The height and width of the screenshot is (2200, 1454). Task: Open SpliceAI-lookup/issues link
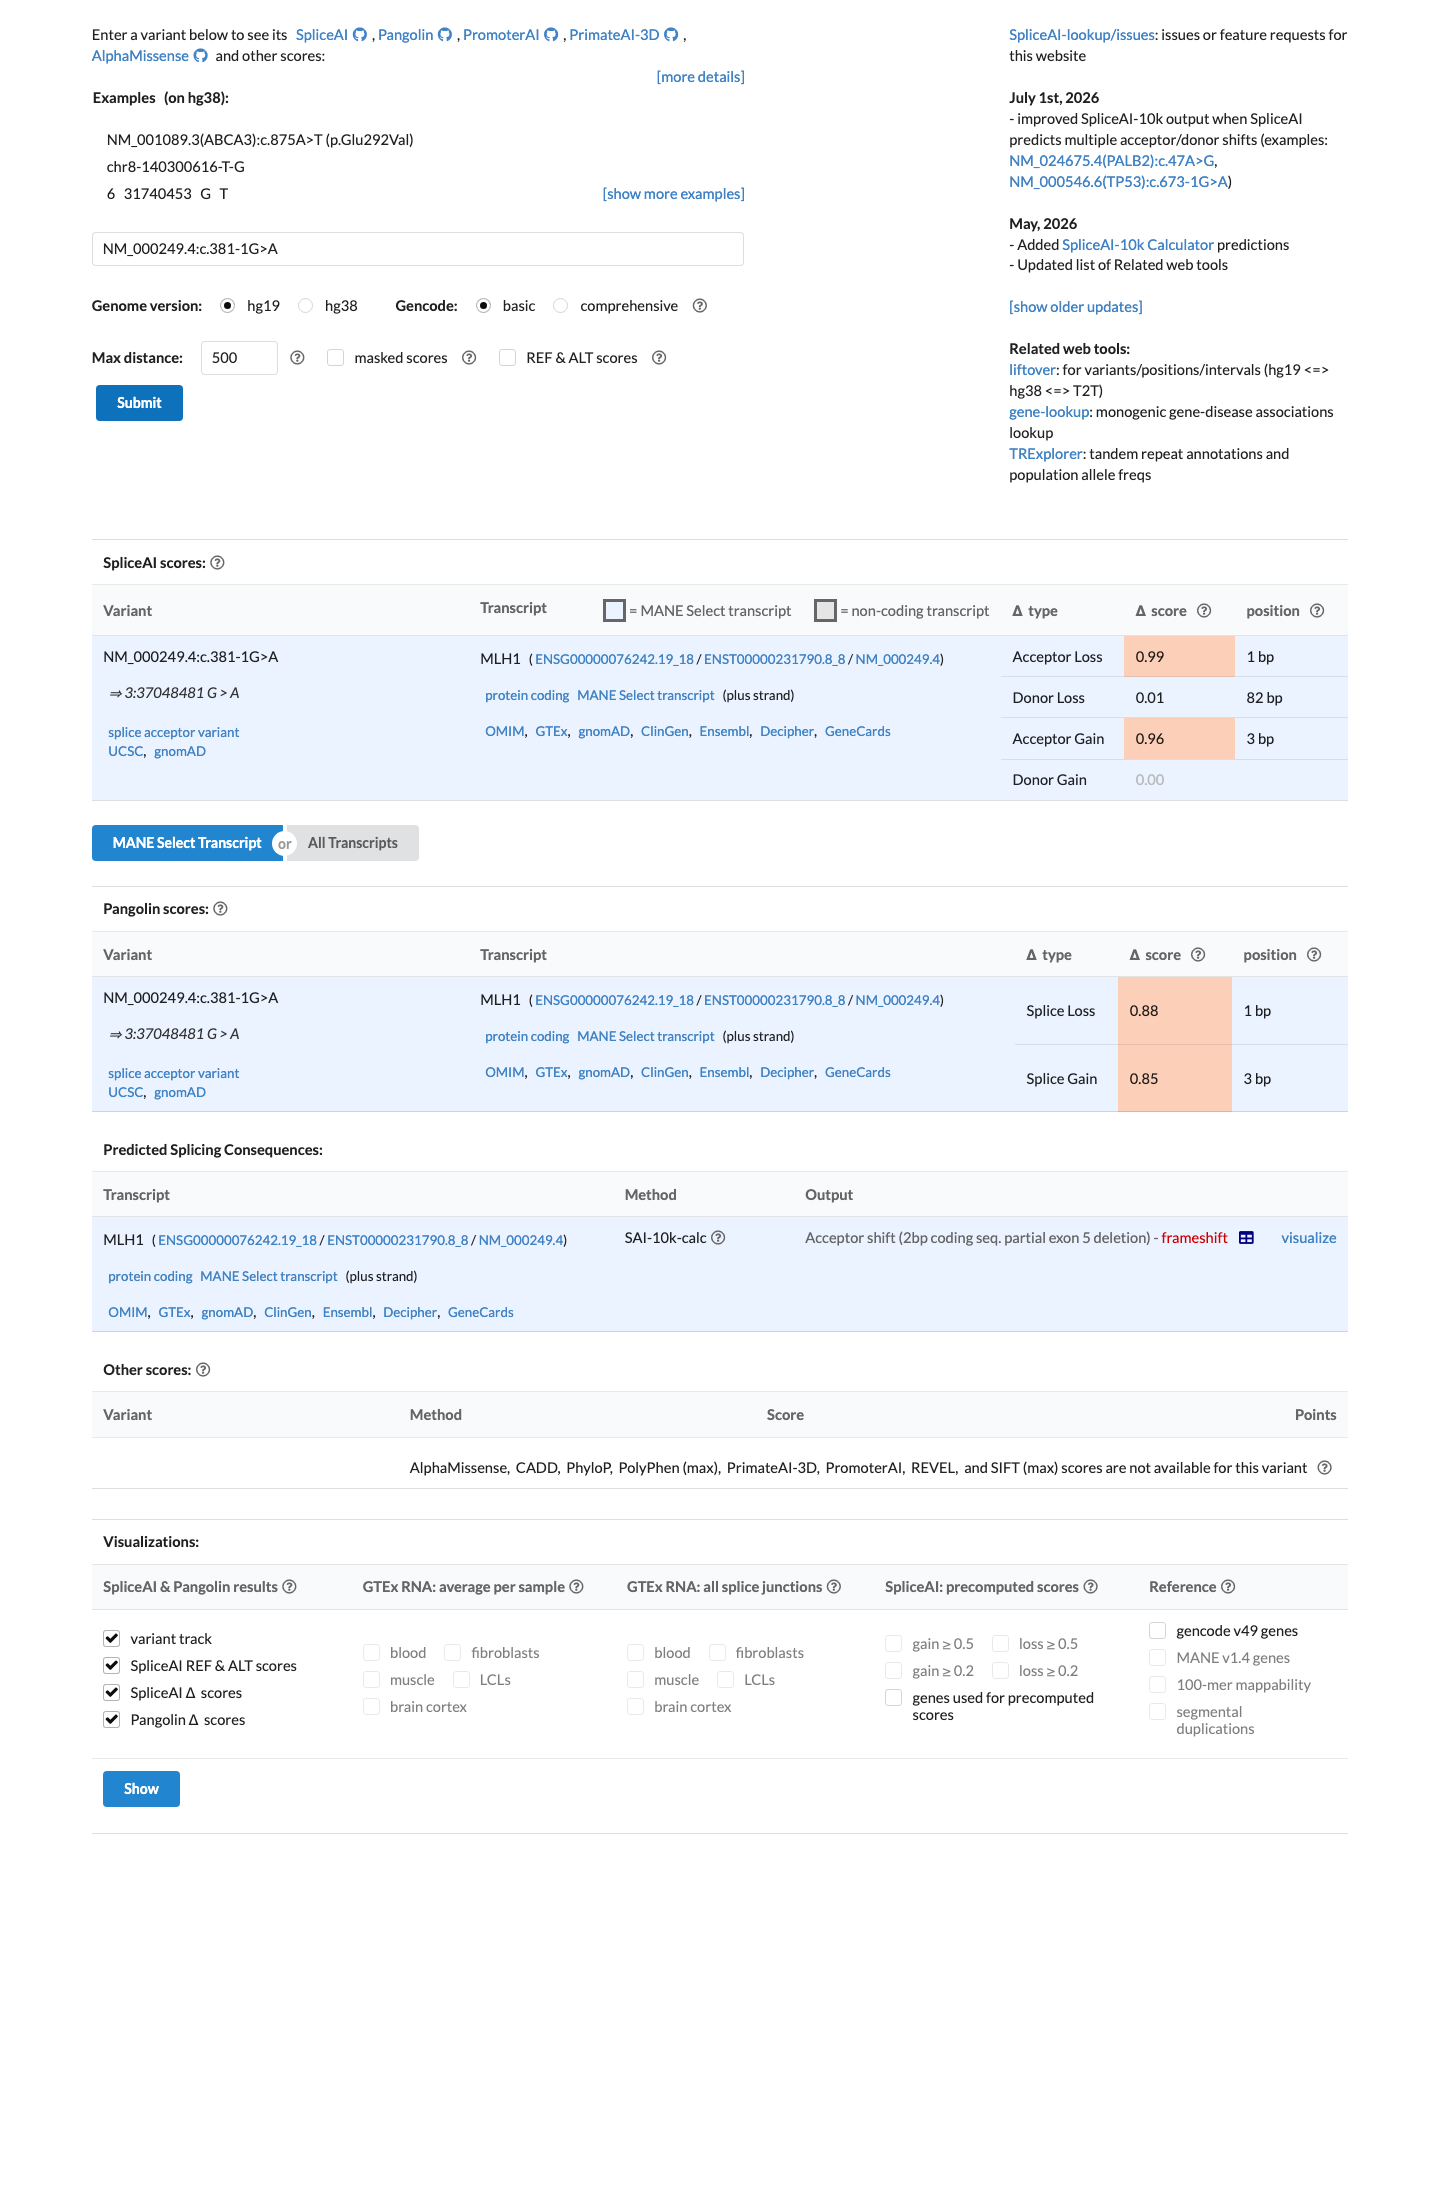tap(1082, 35)
